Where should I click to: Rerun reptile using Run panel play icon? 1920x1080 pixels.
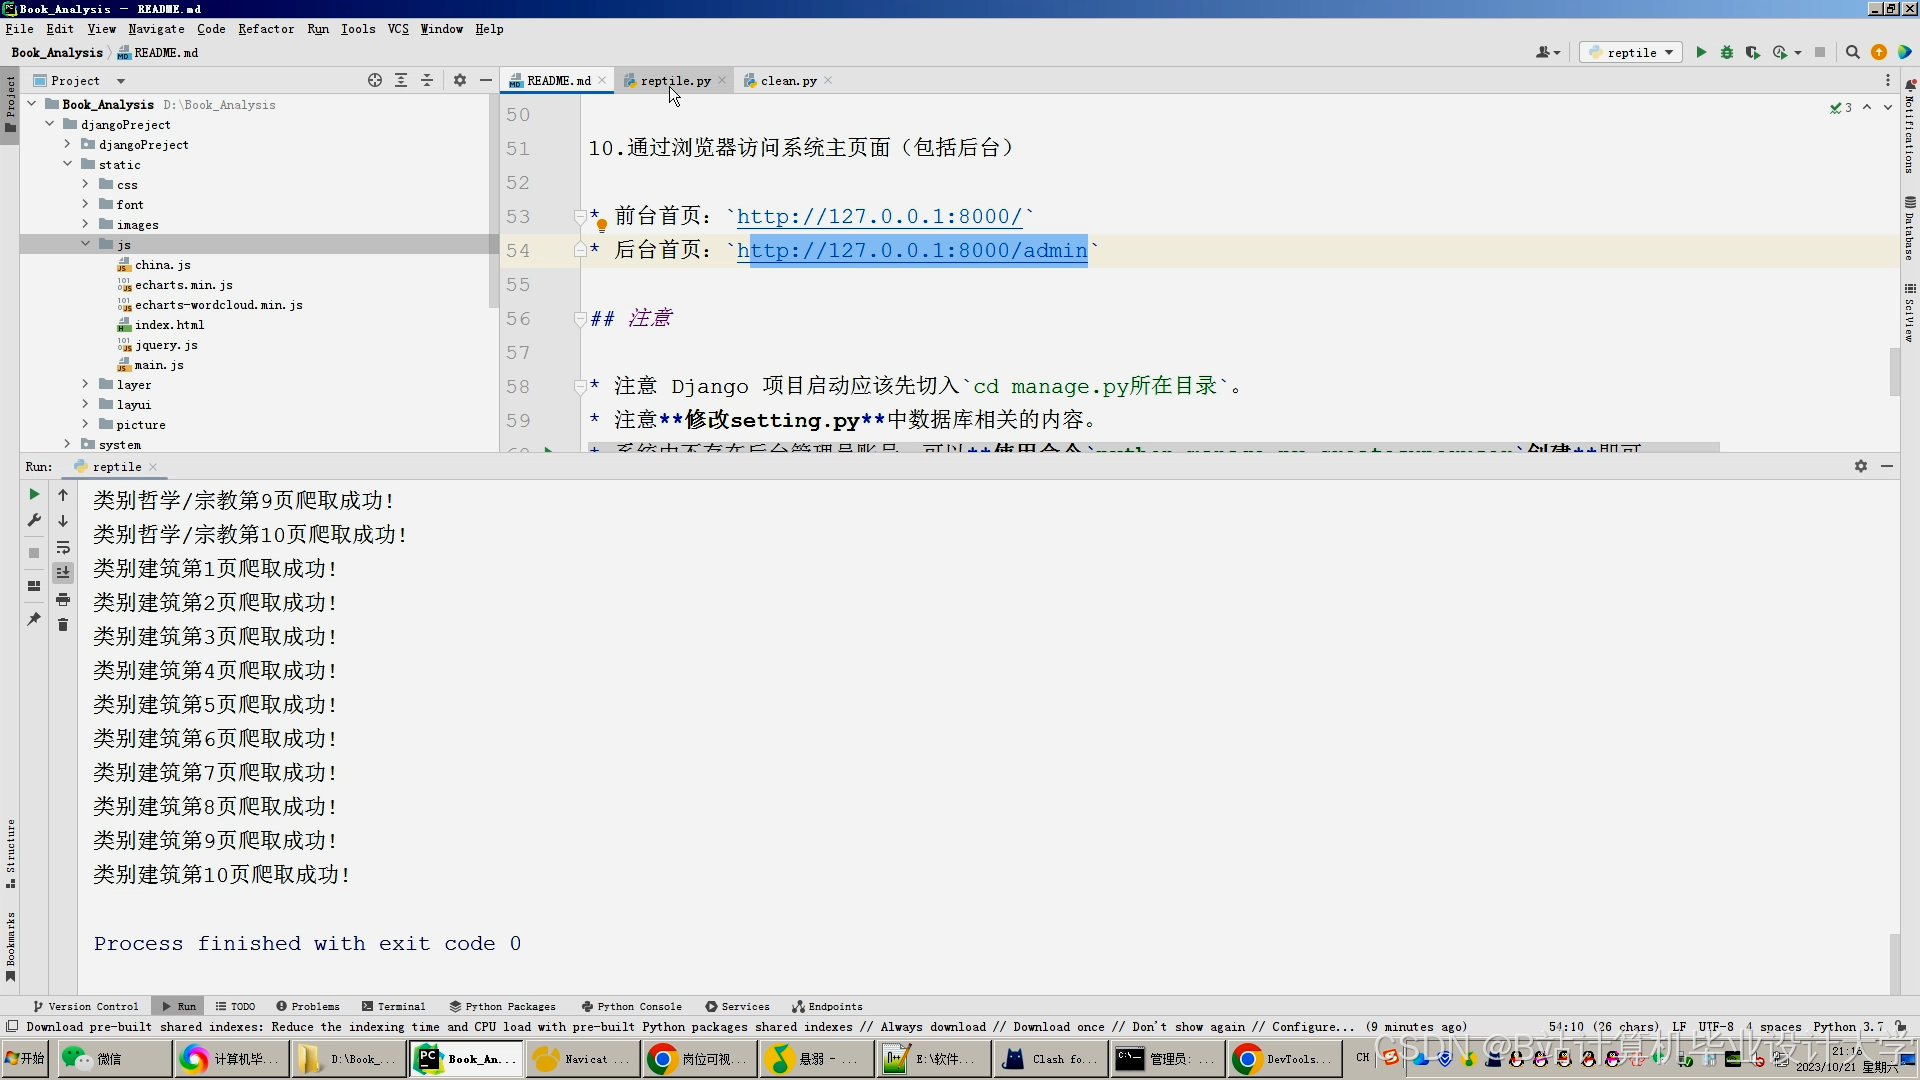coord(34,494)
